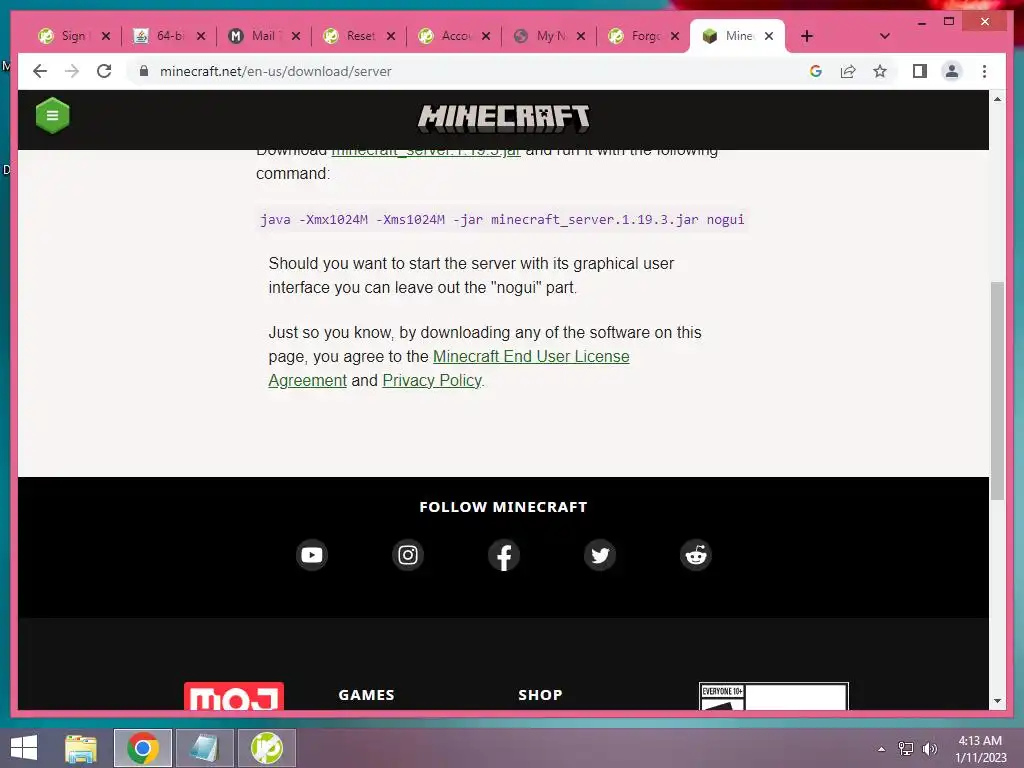Open the green circular app in the taskbar

pyautogui.click(x=266, y=748)
